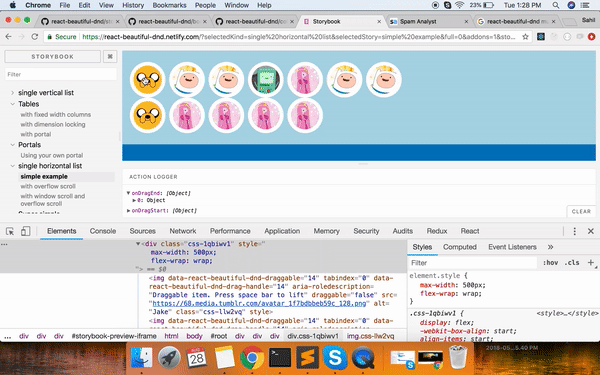Click the DevTools inspect element picker icon
This screenshot has width=600, height=375.
(10, 231)
